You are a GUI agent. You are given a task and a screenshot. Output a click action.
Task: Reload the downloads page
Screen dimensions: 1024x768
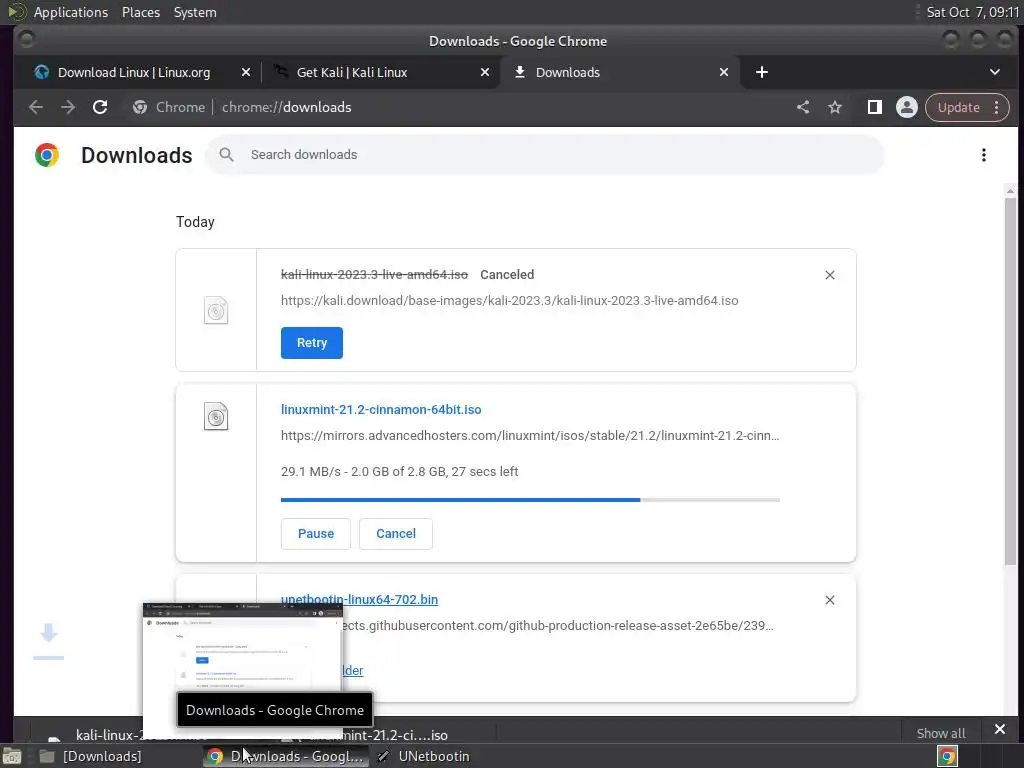pyautogui.click(x=100, y=107)
